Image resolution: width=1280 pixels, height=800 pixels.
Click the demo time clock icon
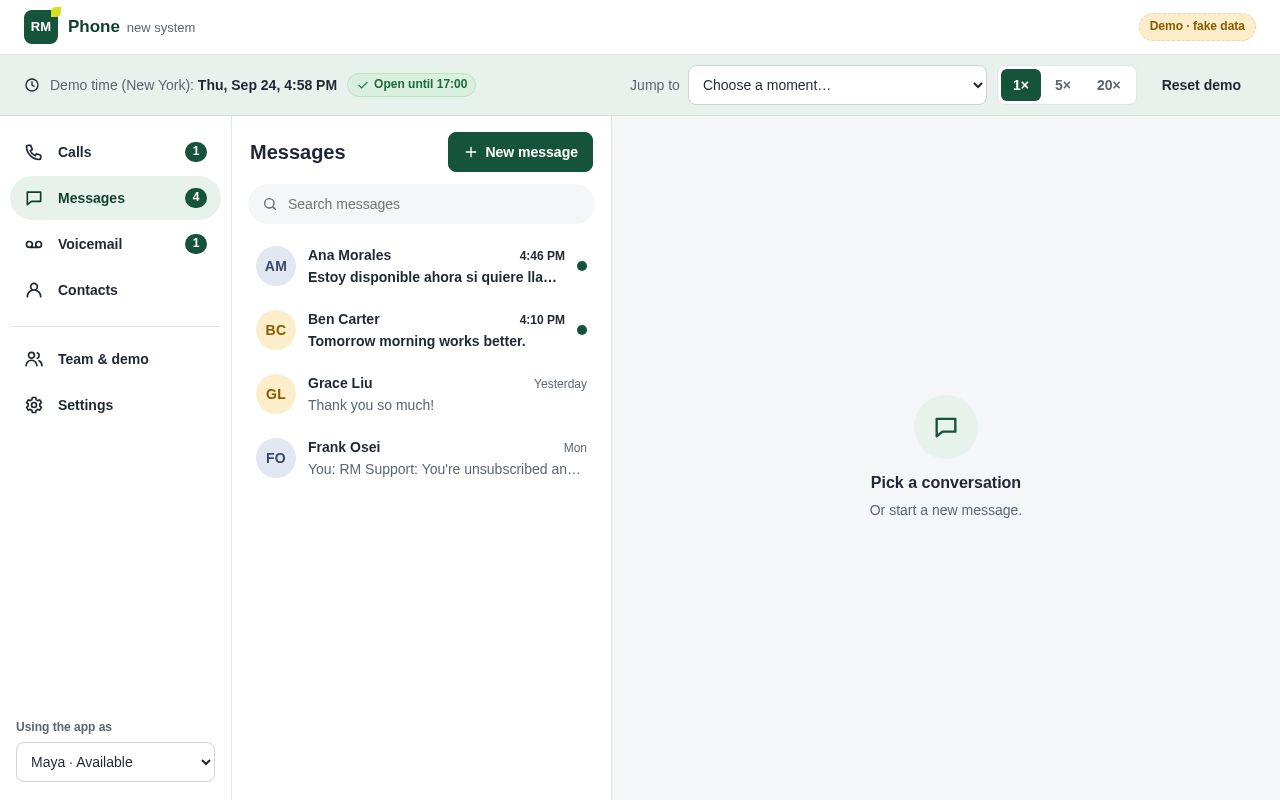[x=32, y=85]
